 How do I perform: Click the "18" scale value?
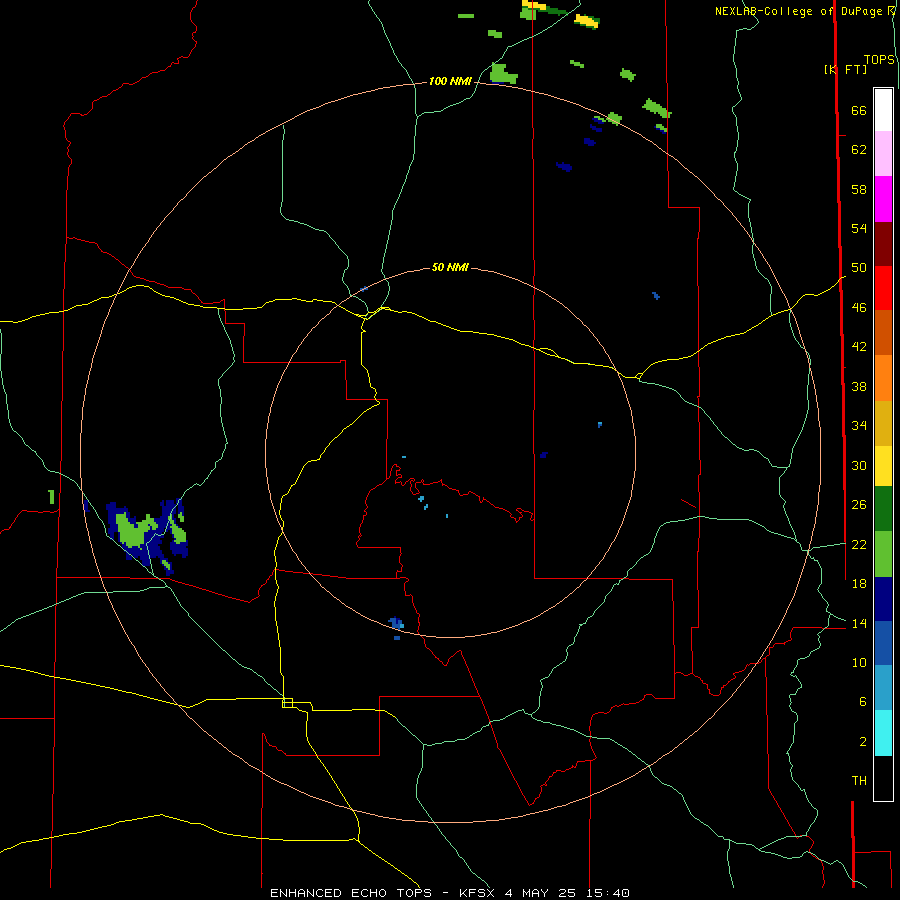(x=859, y=584)
